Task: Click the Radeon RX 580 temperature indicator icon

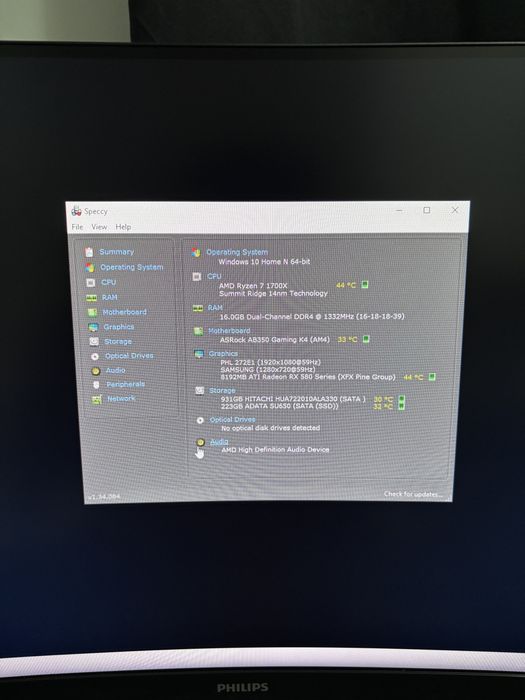Action: point(432,377)
